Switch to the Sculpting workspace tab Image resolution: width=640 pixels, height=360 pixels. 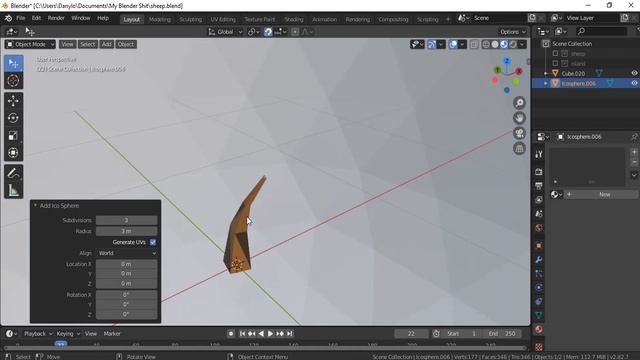(190, 19)
